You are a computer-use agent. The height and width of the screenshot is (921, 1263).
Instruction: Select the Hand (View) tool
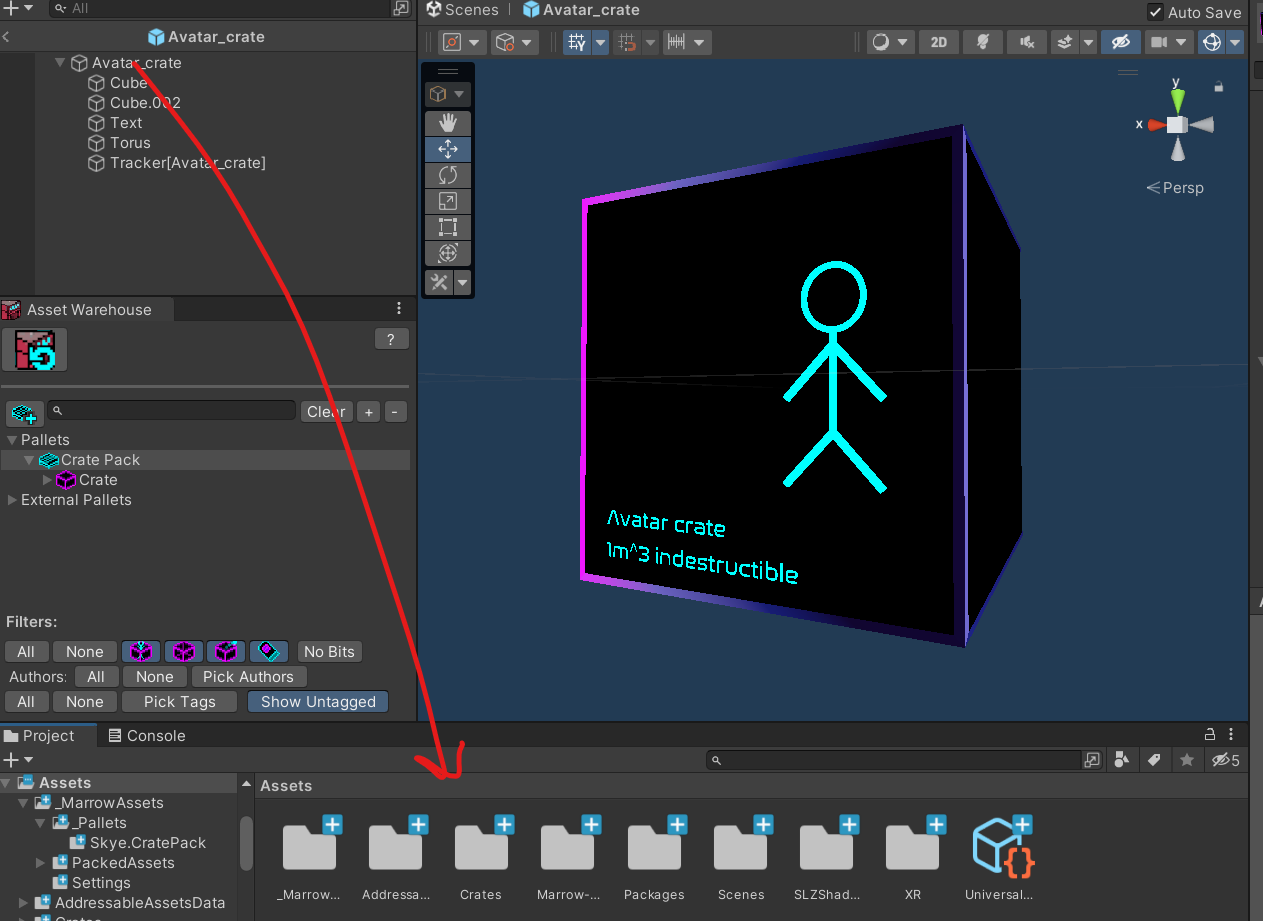coord(448,123)
